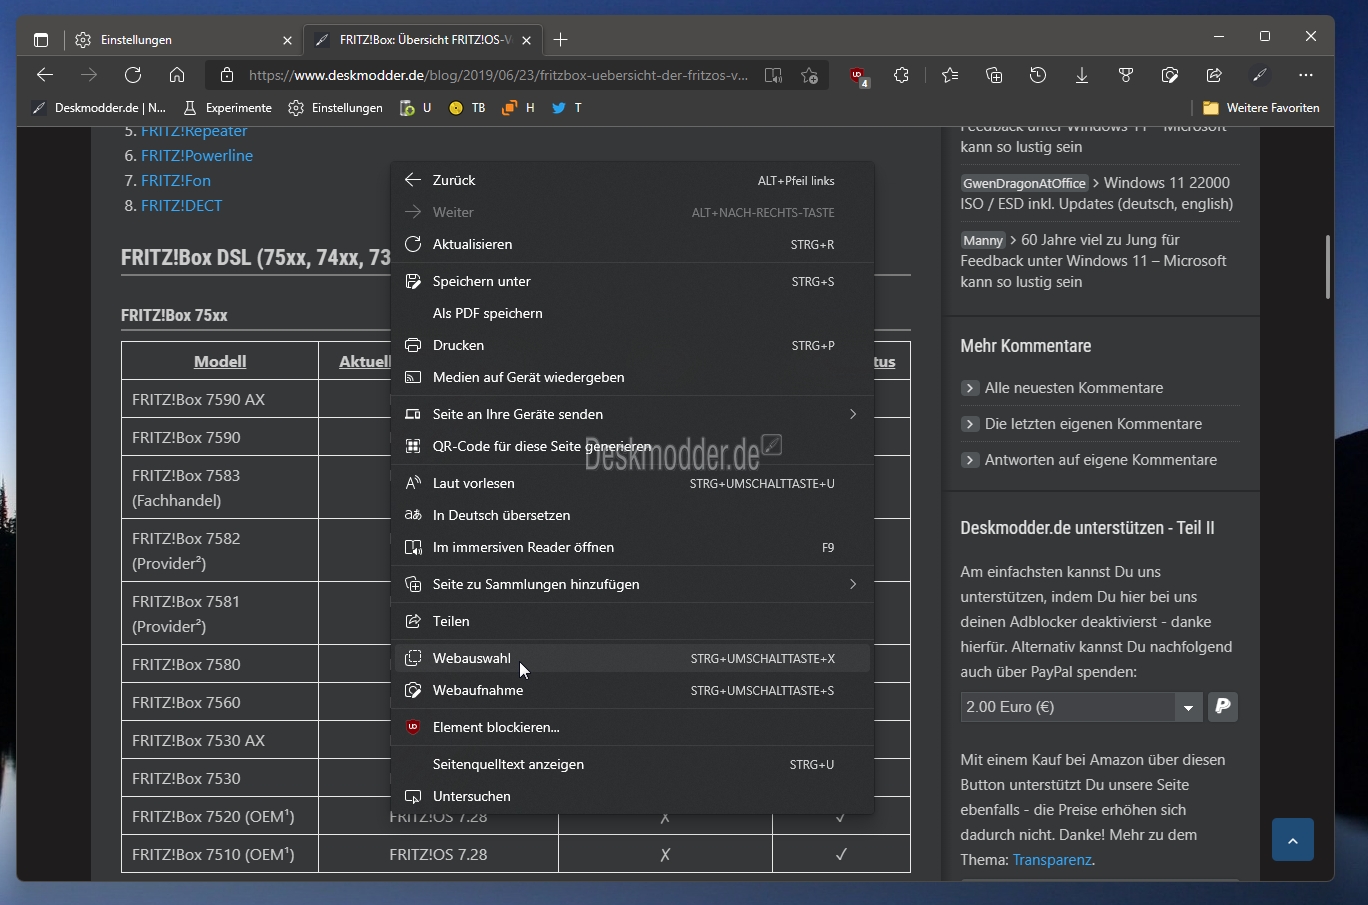The image size is (1368, 905).
Task: Go back with the toolbar arrow
Action: (45, 75)
